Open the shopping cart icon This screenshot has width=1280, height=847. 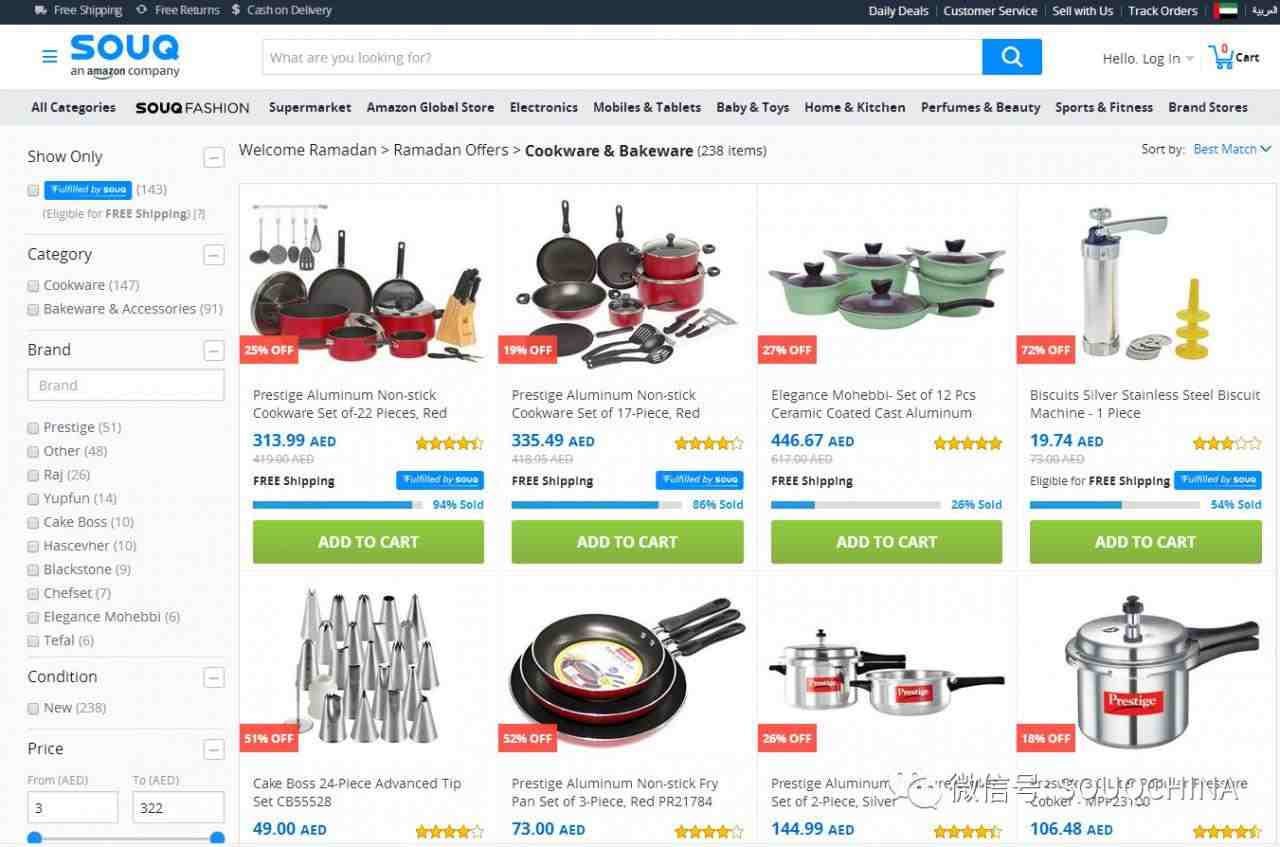[1221, 57]
